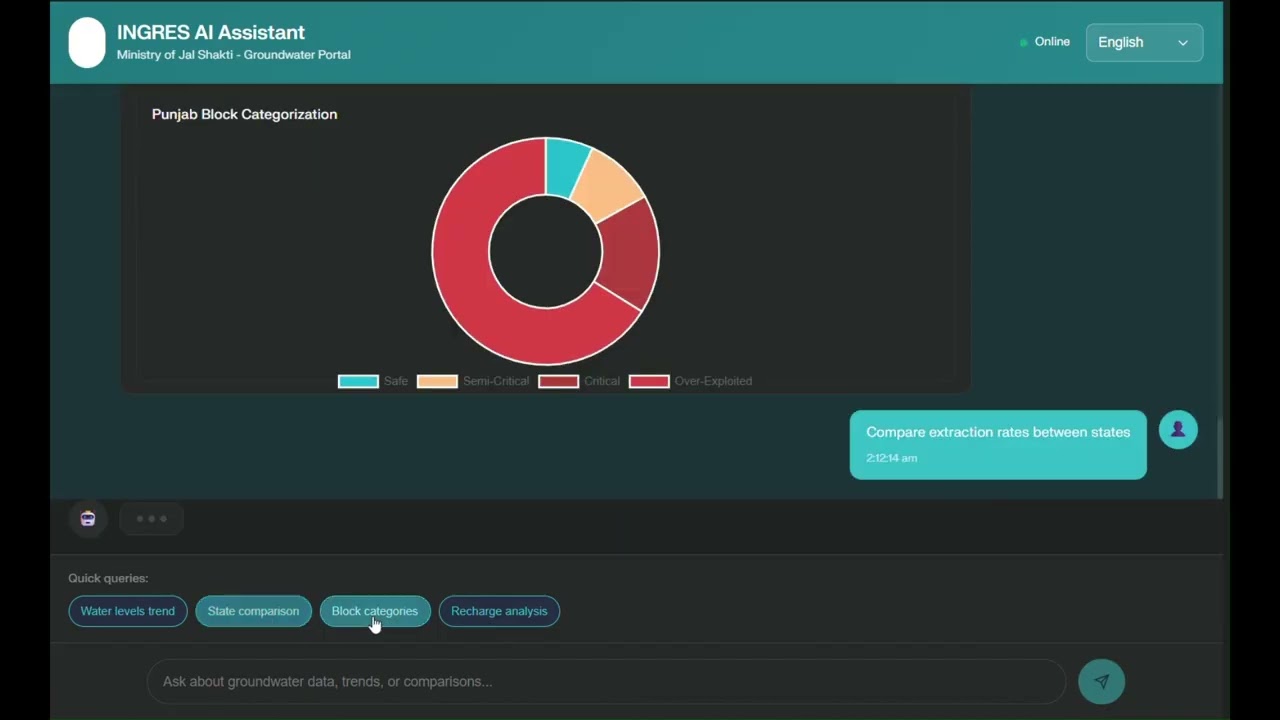Image resolution: width=1280 pixels, height=720 pixels.
Task: Open the English language dropdown
Action: point(1144,42)
